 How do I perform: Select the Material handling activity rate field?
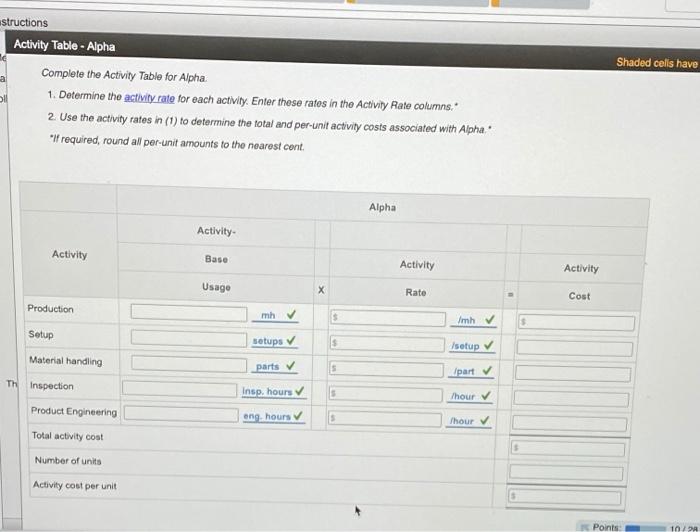pos(386,370)
